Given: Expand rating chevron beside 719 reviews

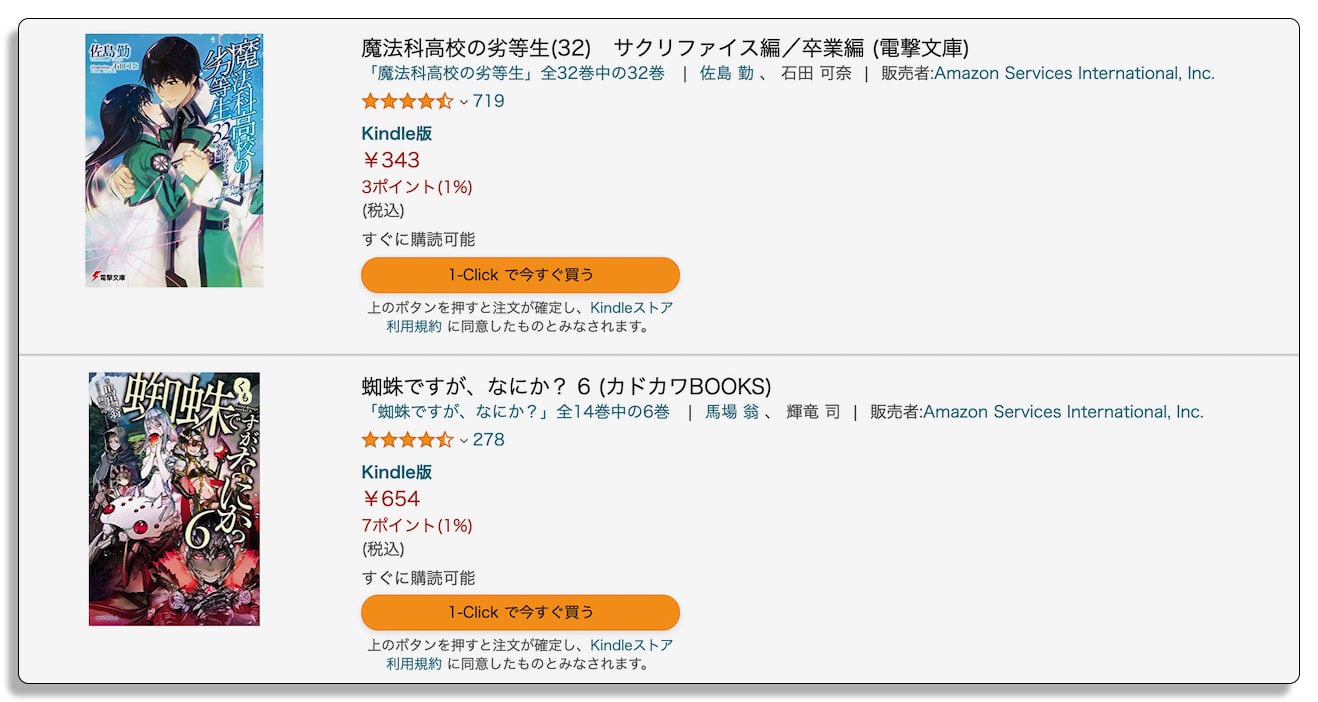Looking at the screenshot, I should 464,102.
